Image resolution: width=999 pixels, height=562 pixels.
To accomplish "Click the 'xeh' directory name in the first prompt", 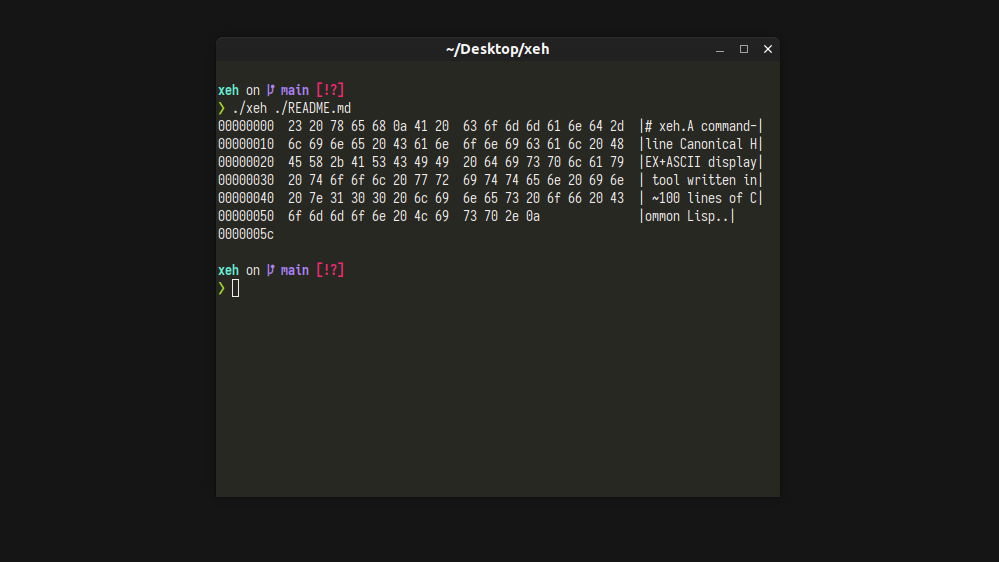I will [x=228, y=90].
